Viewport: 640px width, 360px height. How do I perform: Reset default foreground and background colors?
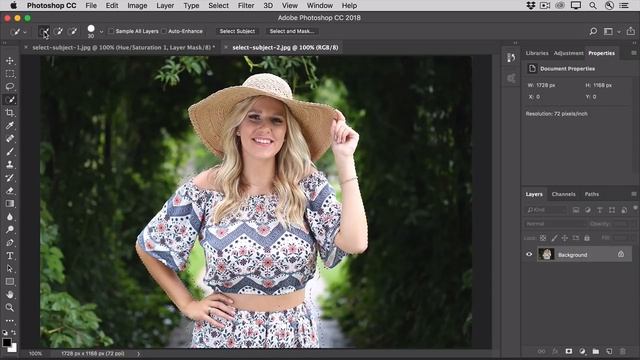coord(5,333)
